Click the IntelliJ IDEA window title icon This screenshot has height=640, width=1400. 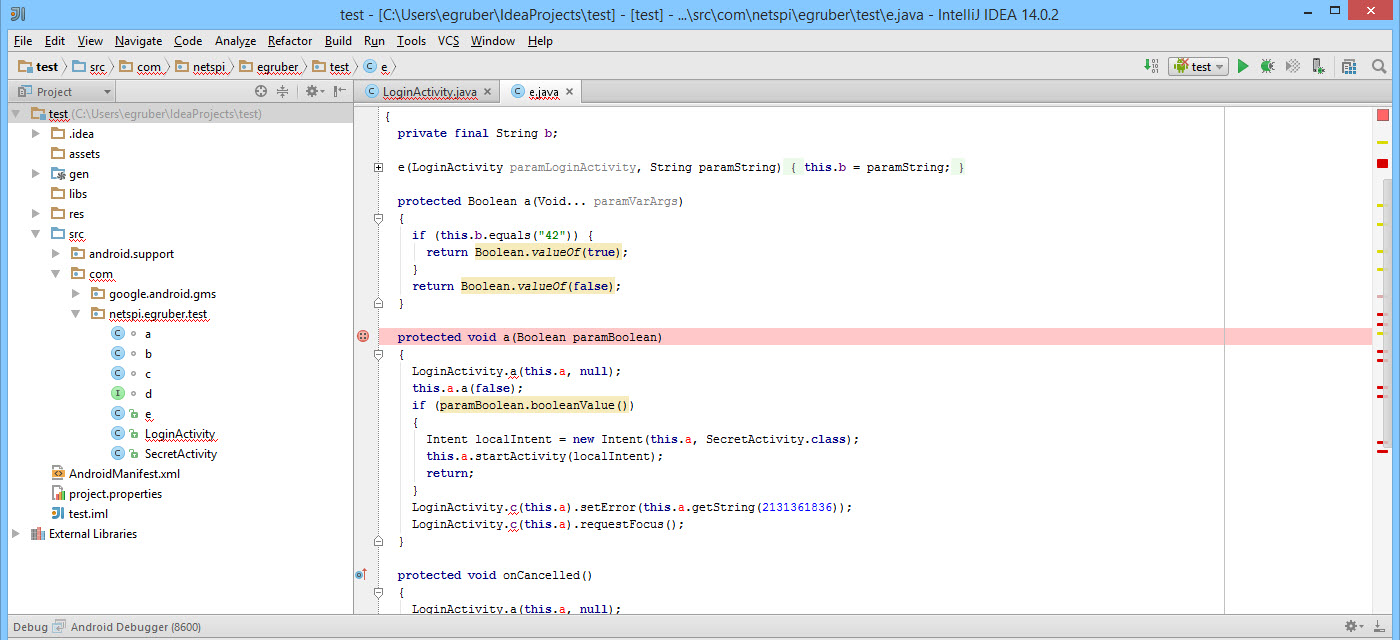pyautogui.click(x=17, y=14)
